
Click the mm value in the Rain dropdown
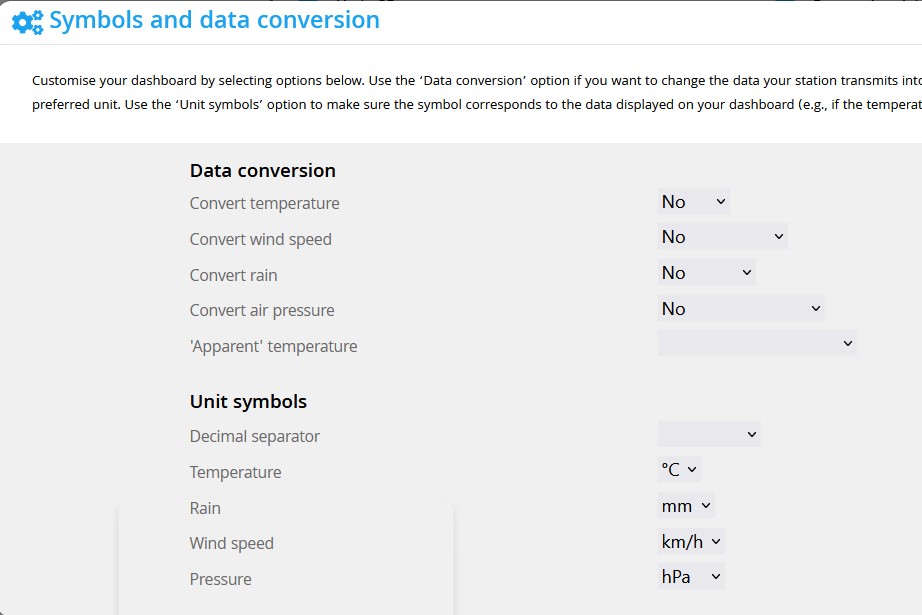(676, 505)
